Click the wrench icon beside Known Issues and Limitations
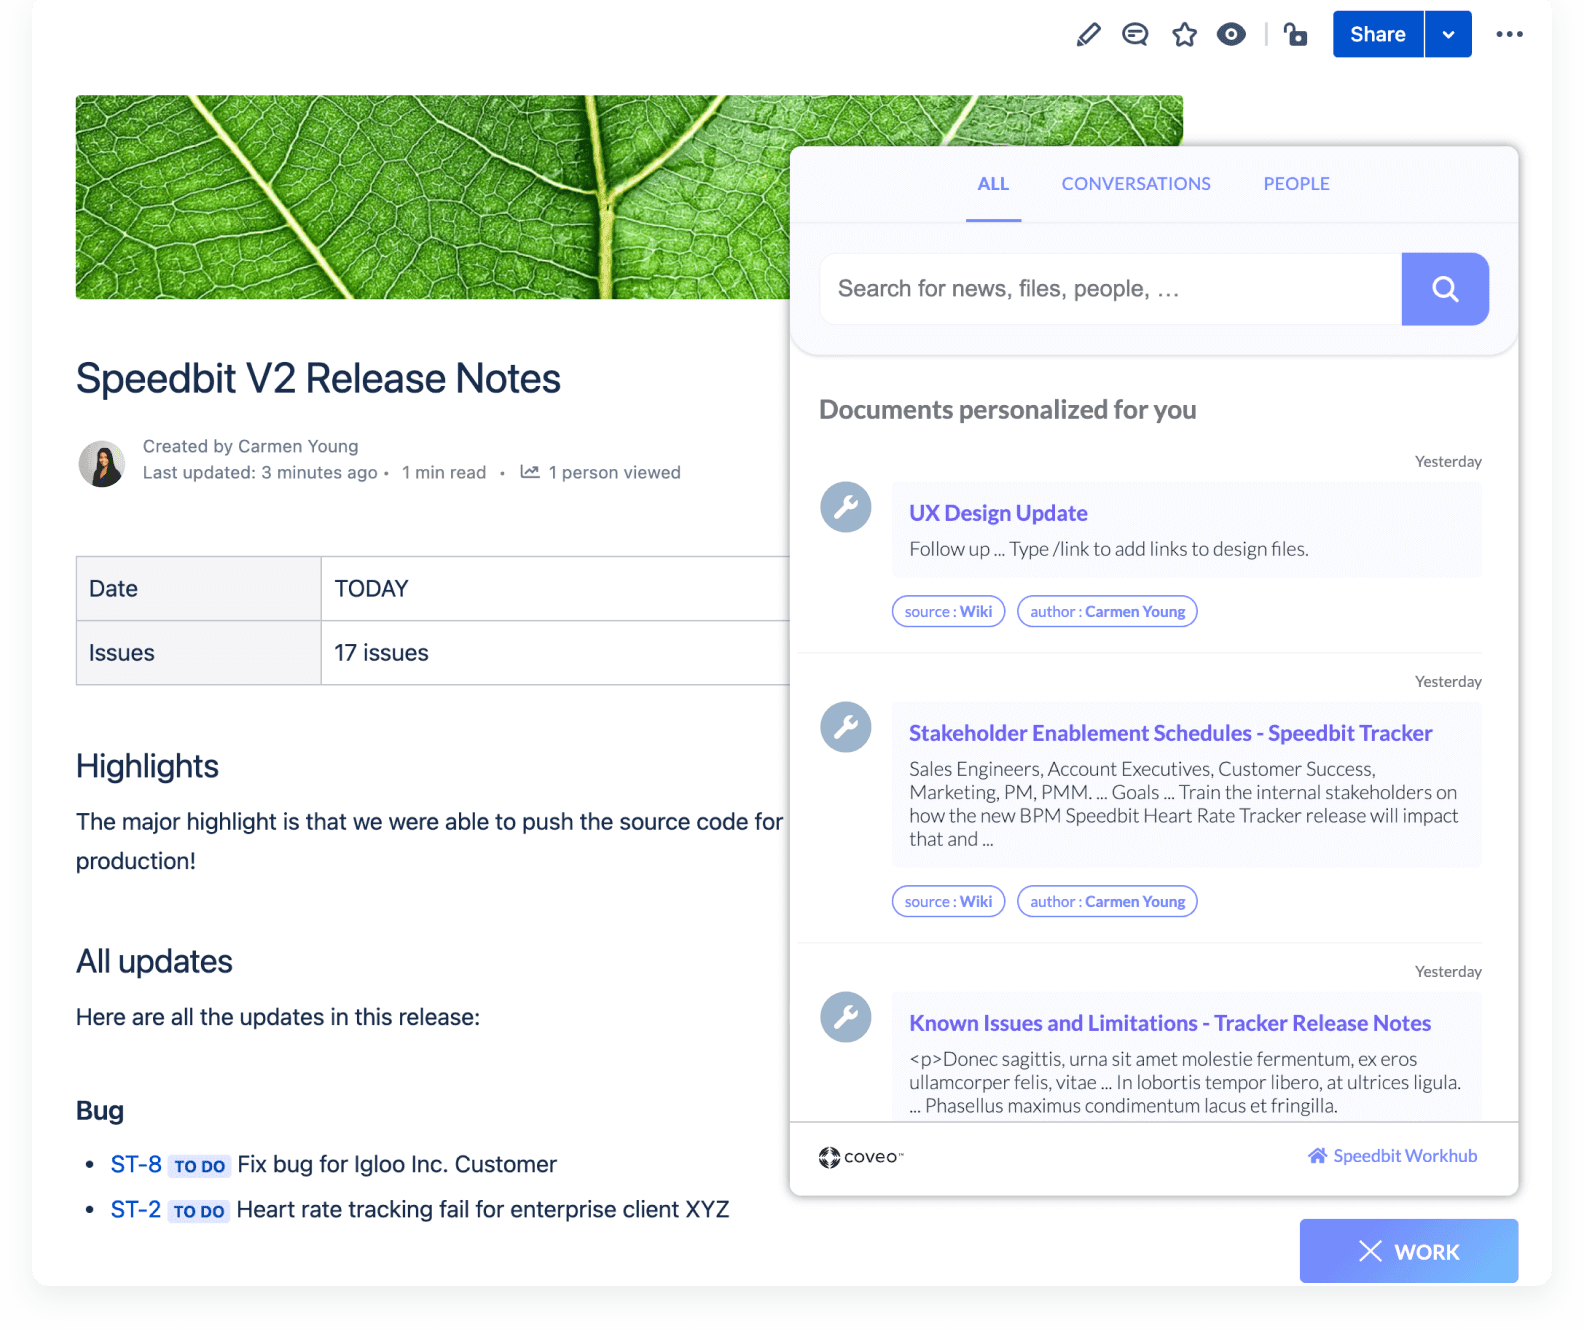1584x1330 pixels. click(x=846, y=1017)
